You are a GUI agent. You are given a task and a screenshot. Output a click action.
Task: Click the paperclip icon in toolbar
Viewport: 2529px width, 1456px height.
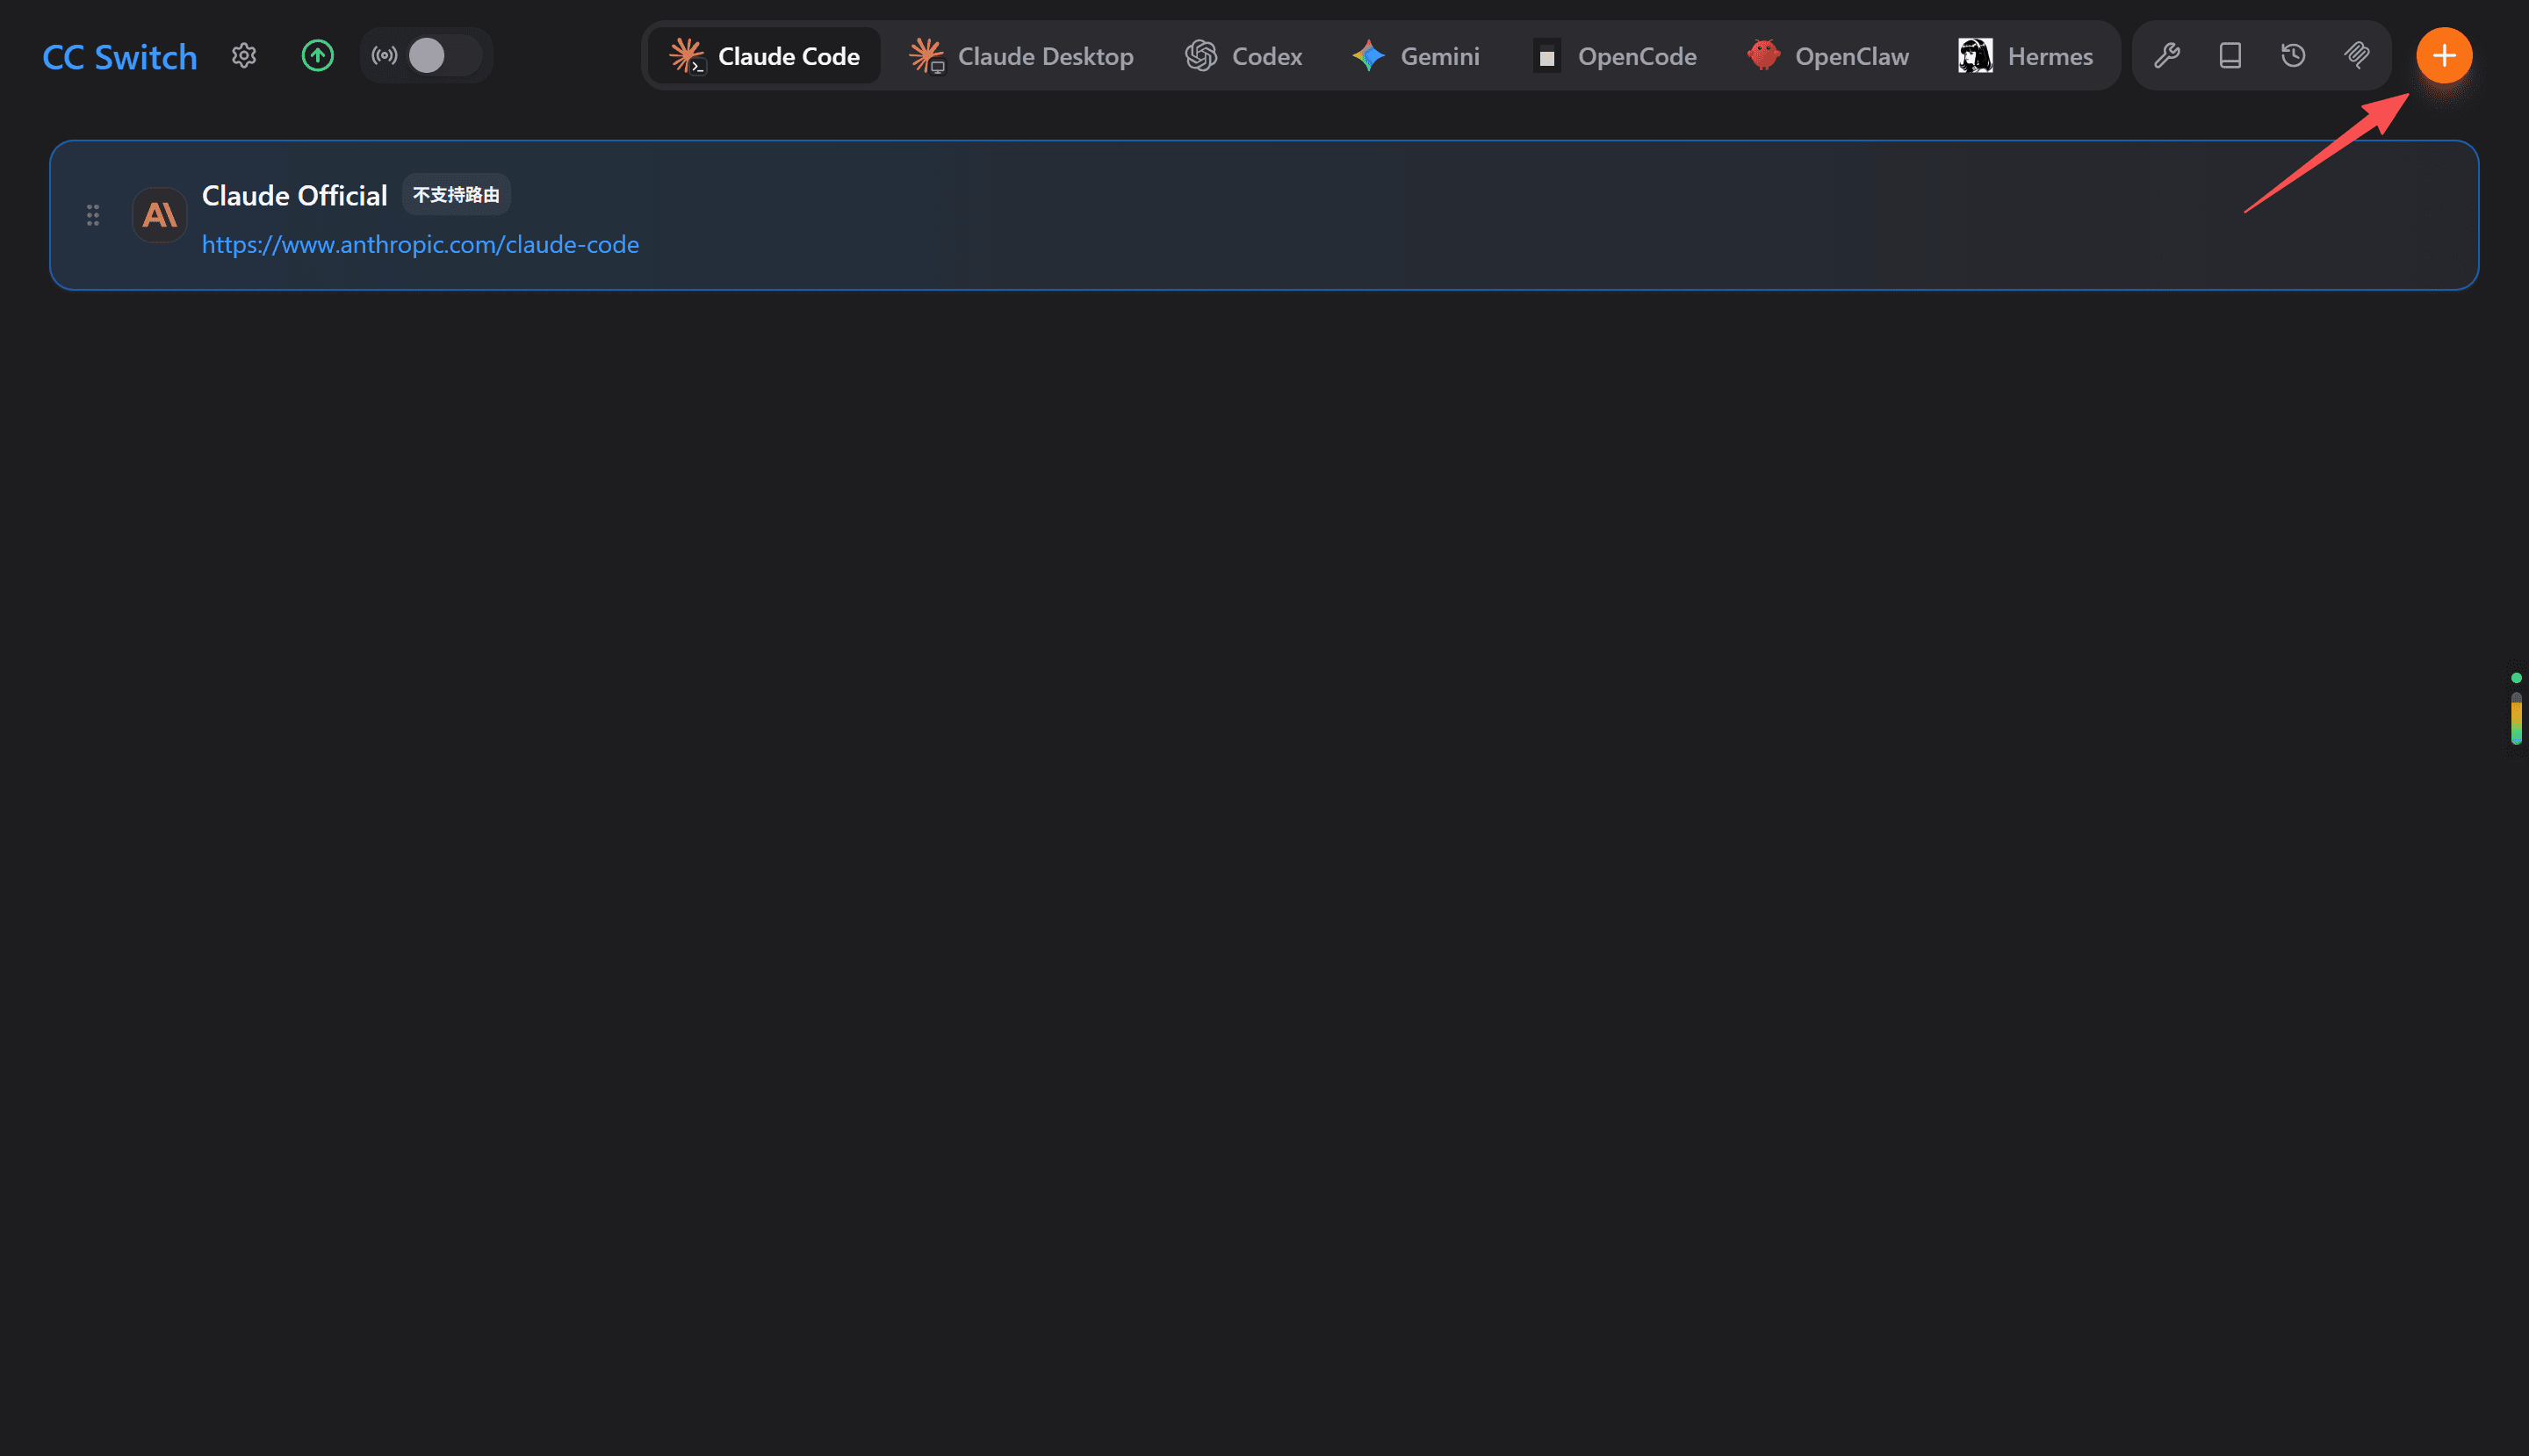2357,55
